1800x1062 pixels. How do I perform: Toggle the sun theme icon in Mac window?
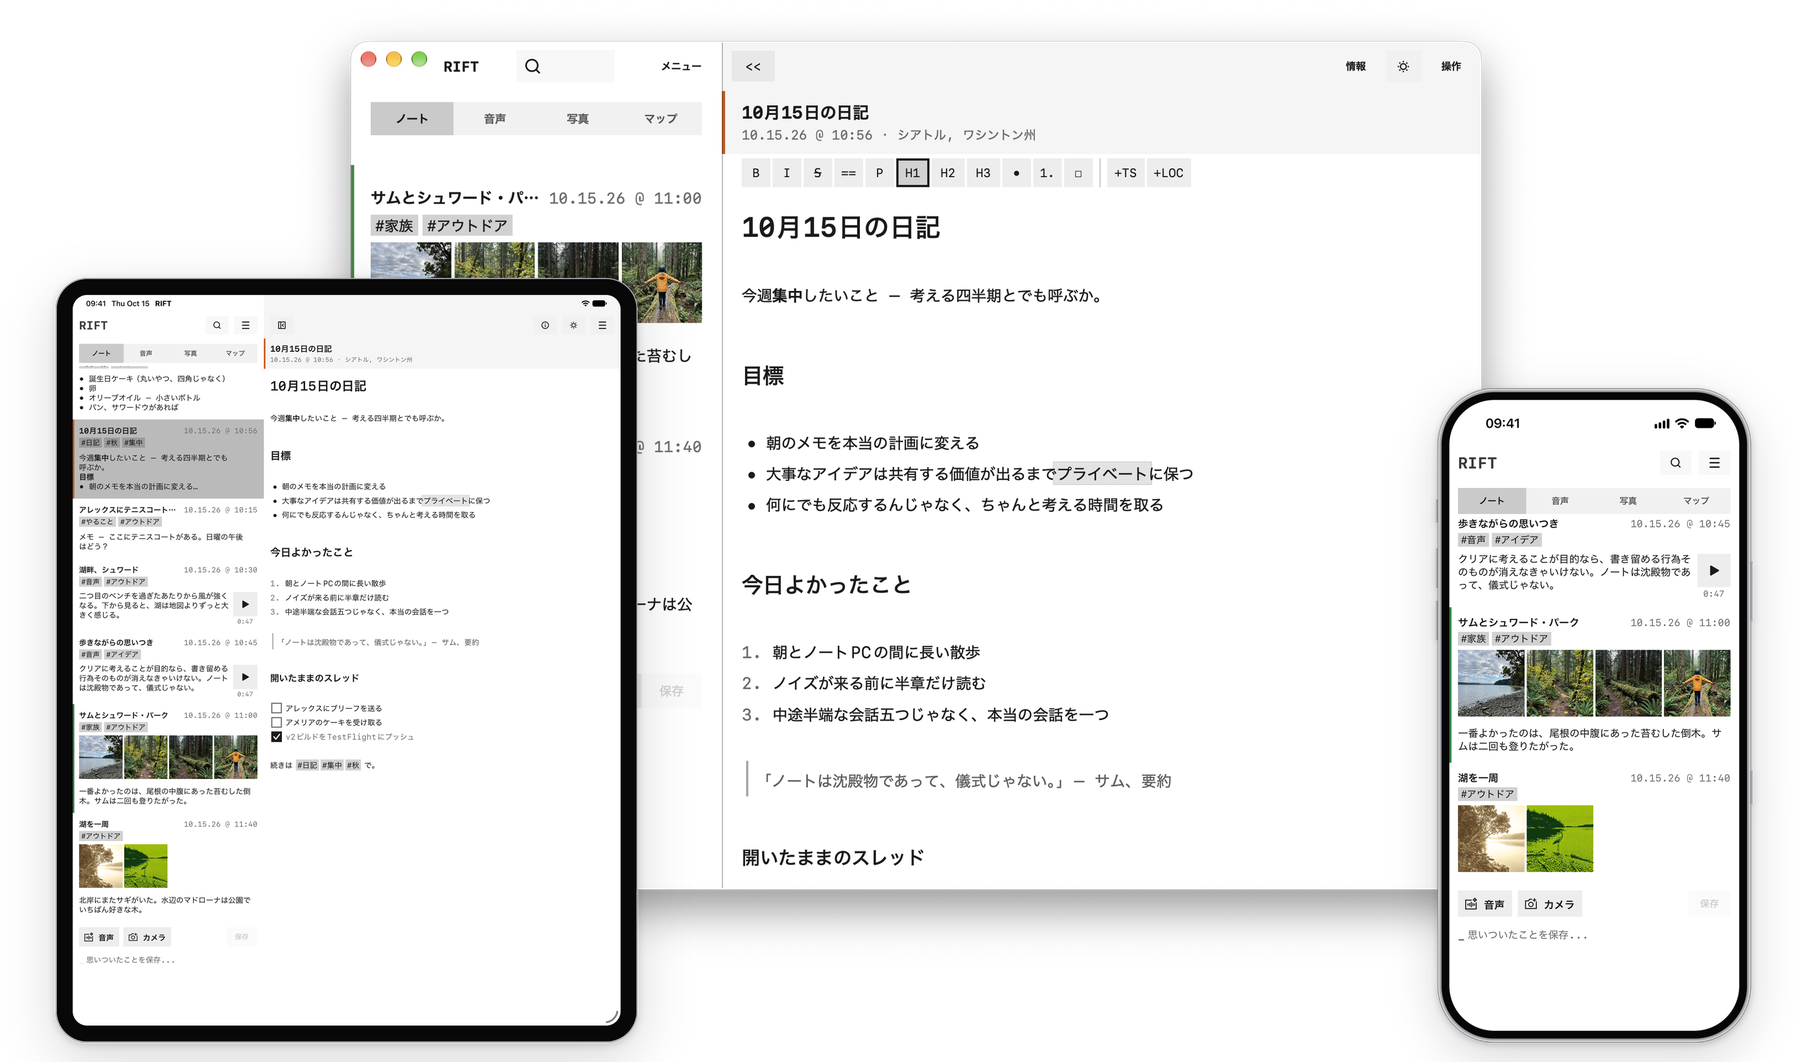click(x=1403, y=66)
